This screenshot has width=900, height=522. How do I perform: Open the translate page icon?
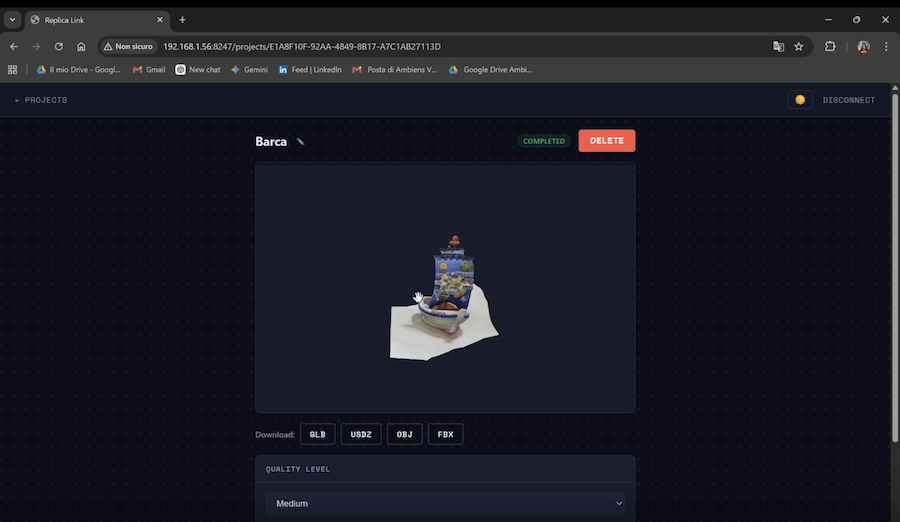pyautogui.click(x=778, y=47)
